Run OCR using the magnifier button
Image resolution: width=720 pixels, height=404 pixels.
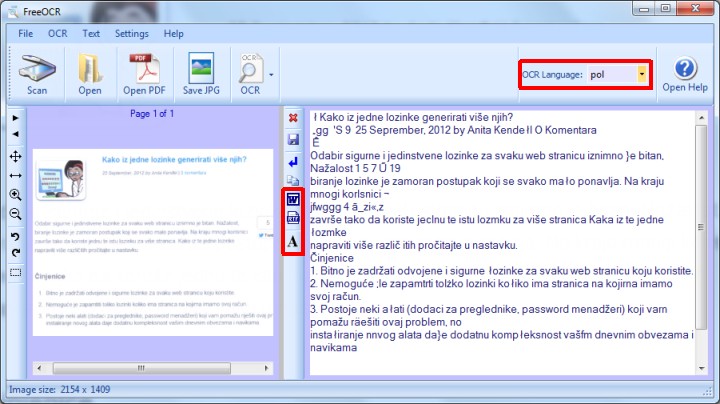[x=249, y=72]
